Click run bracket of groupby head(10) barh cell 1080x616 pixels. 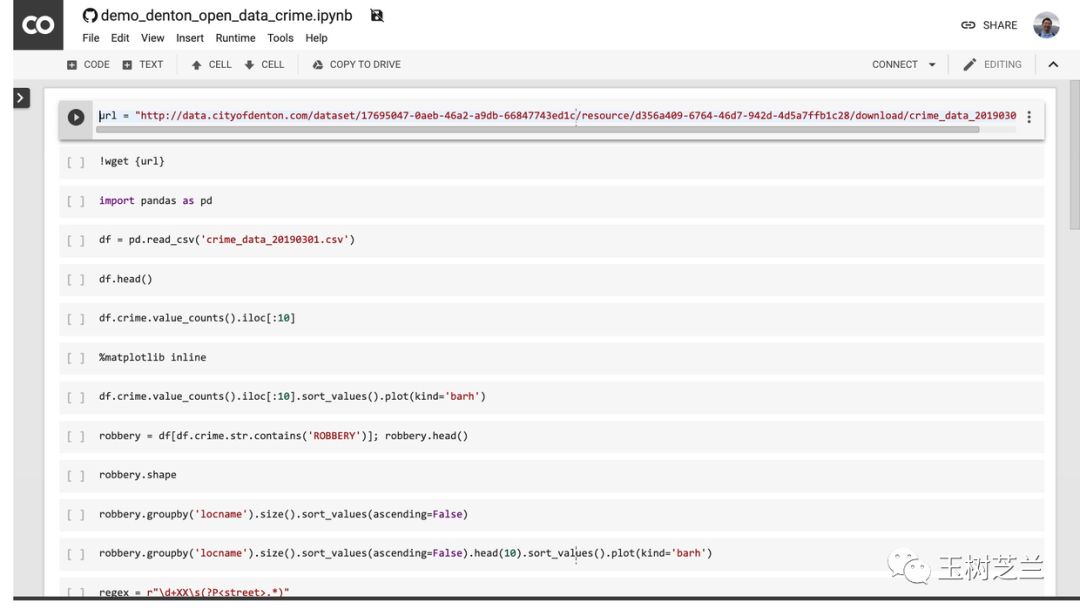(76, 555)
